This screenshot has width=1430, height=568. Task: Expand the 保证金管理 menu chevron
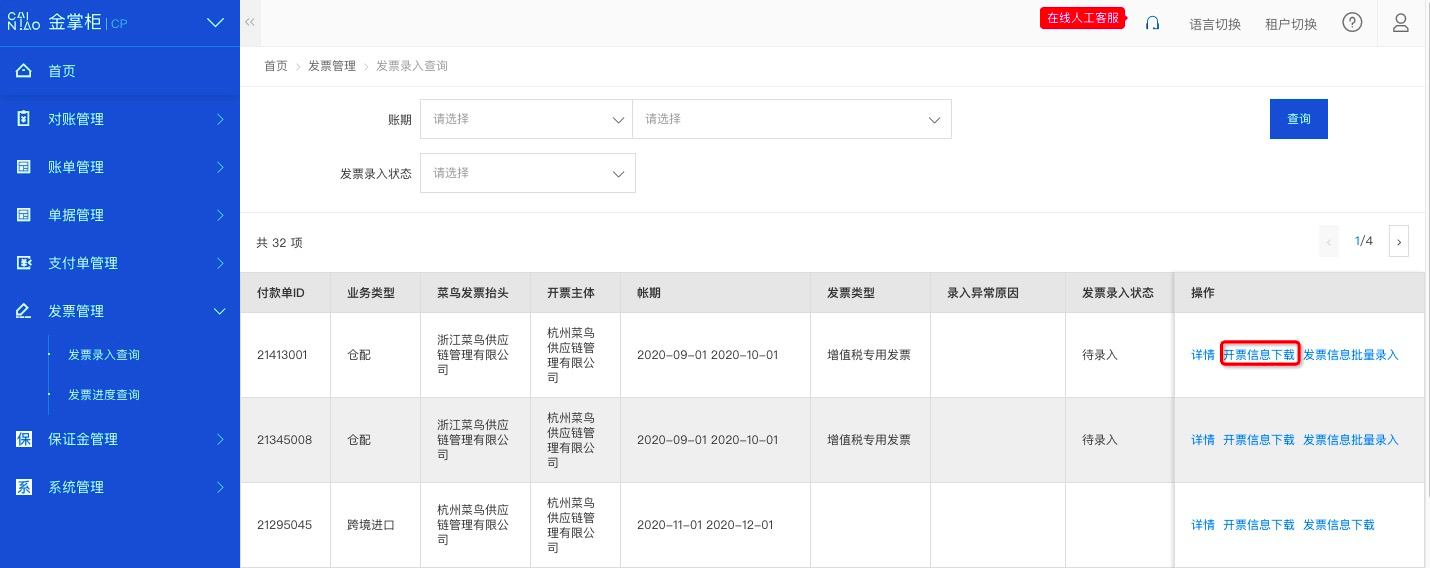click(x=220, y=439)
